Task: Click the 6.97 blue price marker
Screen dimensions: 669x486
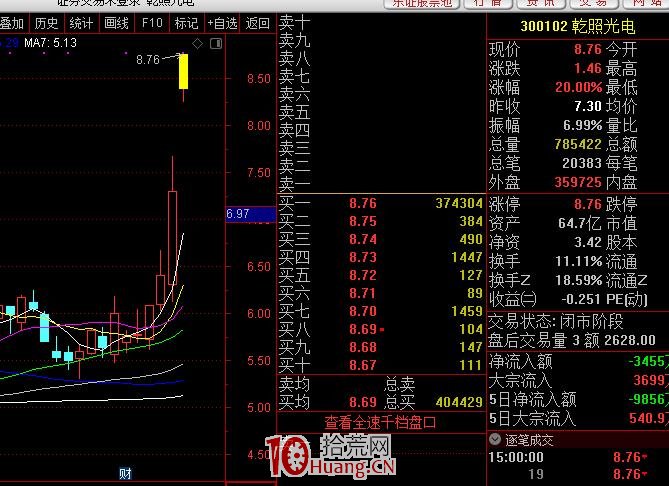Action: (250, 214)
